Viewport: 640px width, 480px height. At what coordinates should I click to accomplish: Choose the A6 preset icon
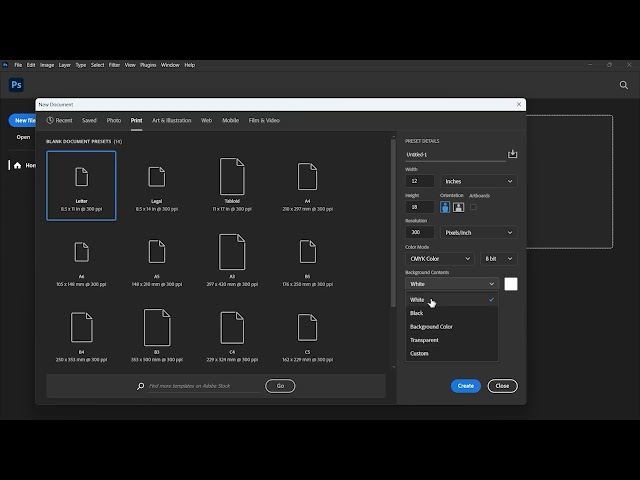[82, 252]
